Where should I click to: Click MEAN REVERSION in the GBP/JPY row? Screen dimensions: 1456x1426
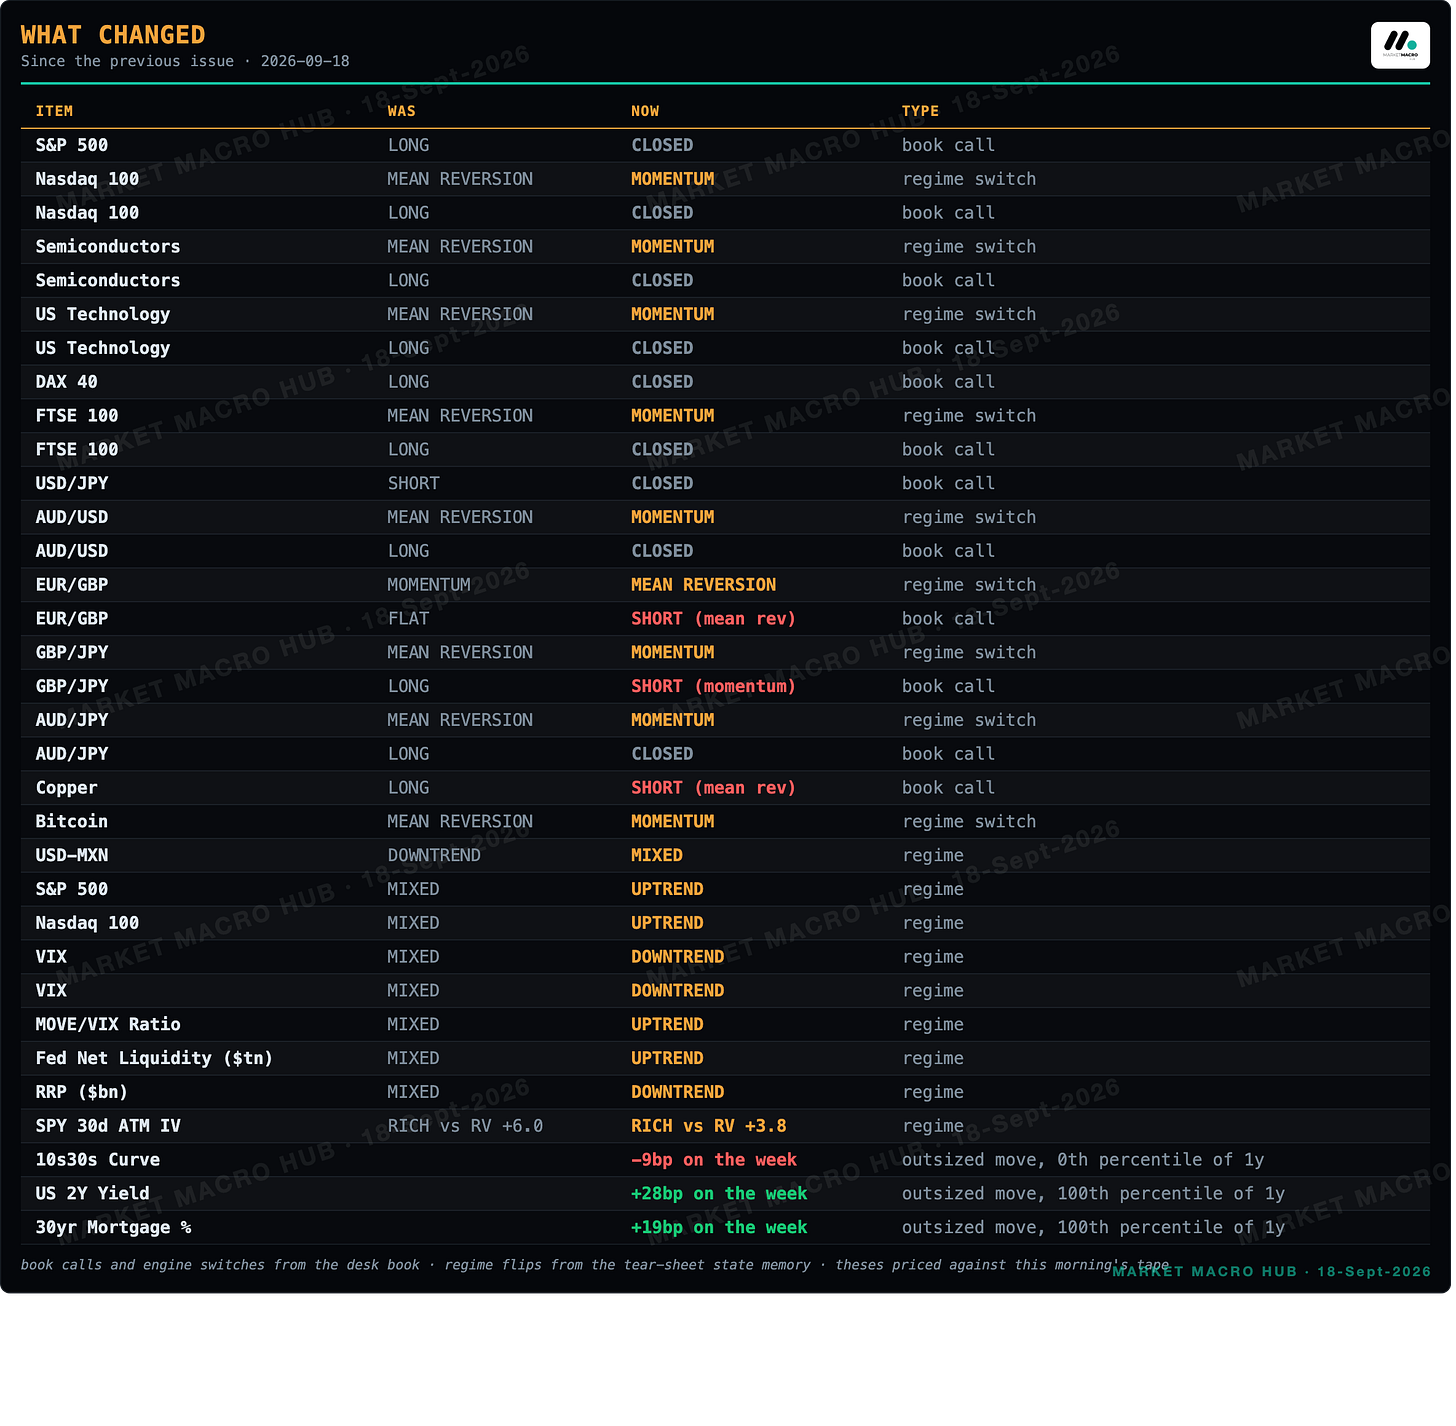click(460, 652)
